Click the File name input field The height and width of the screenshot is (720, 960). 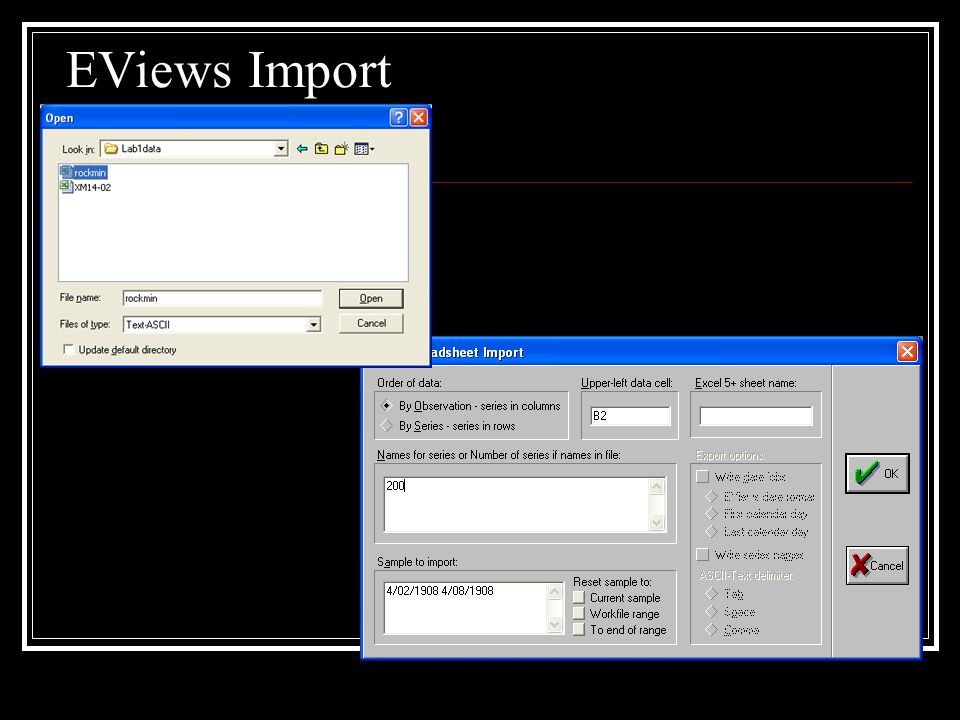pyautogui.click(x=222, y=298)
